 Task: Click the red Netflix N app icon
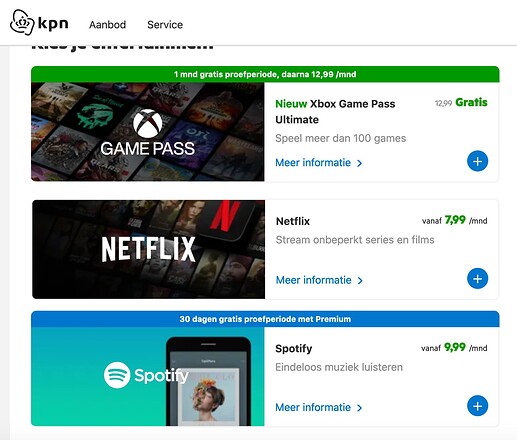224,217
